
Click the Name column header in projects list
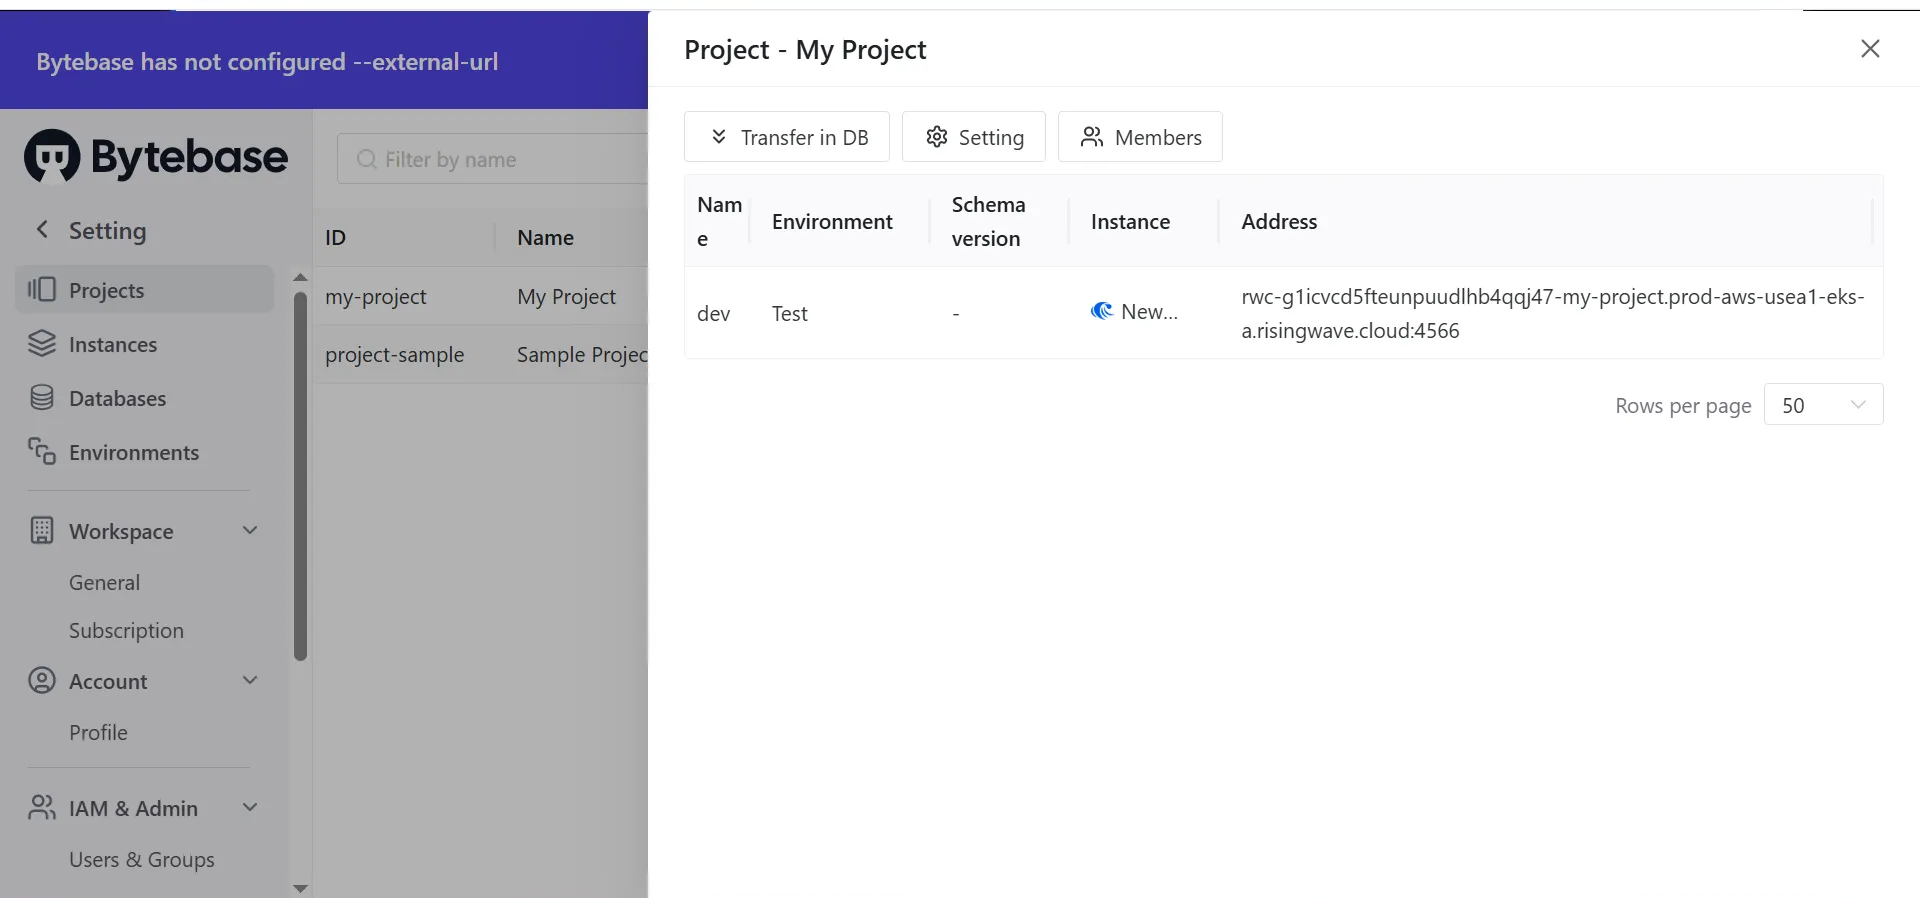pos(545,238)
